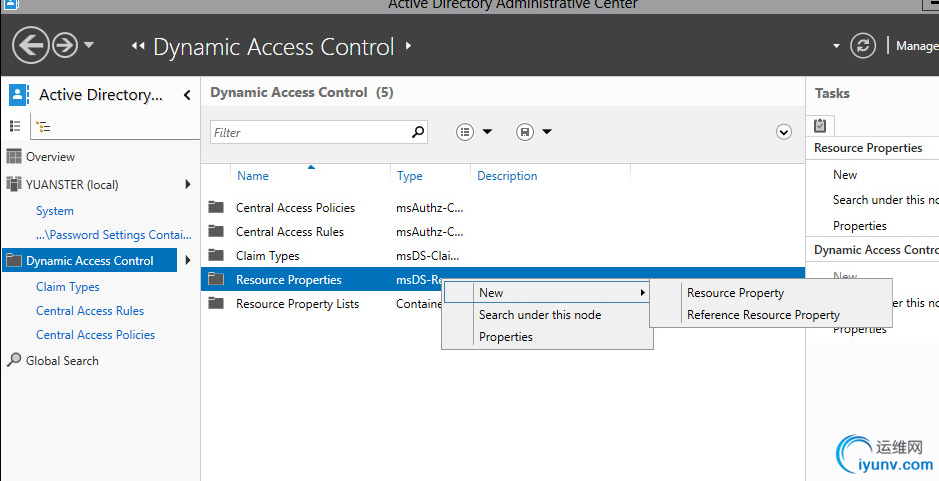Choose Properties in context menu
Image resolution: width=939 pixels, height=481 pixels.
point(505,337)
